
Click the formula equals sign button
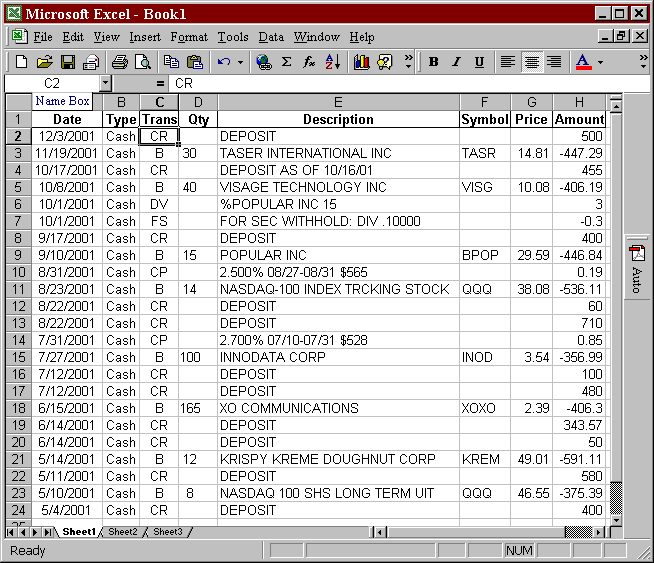pos(160,83)
